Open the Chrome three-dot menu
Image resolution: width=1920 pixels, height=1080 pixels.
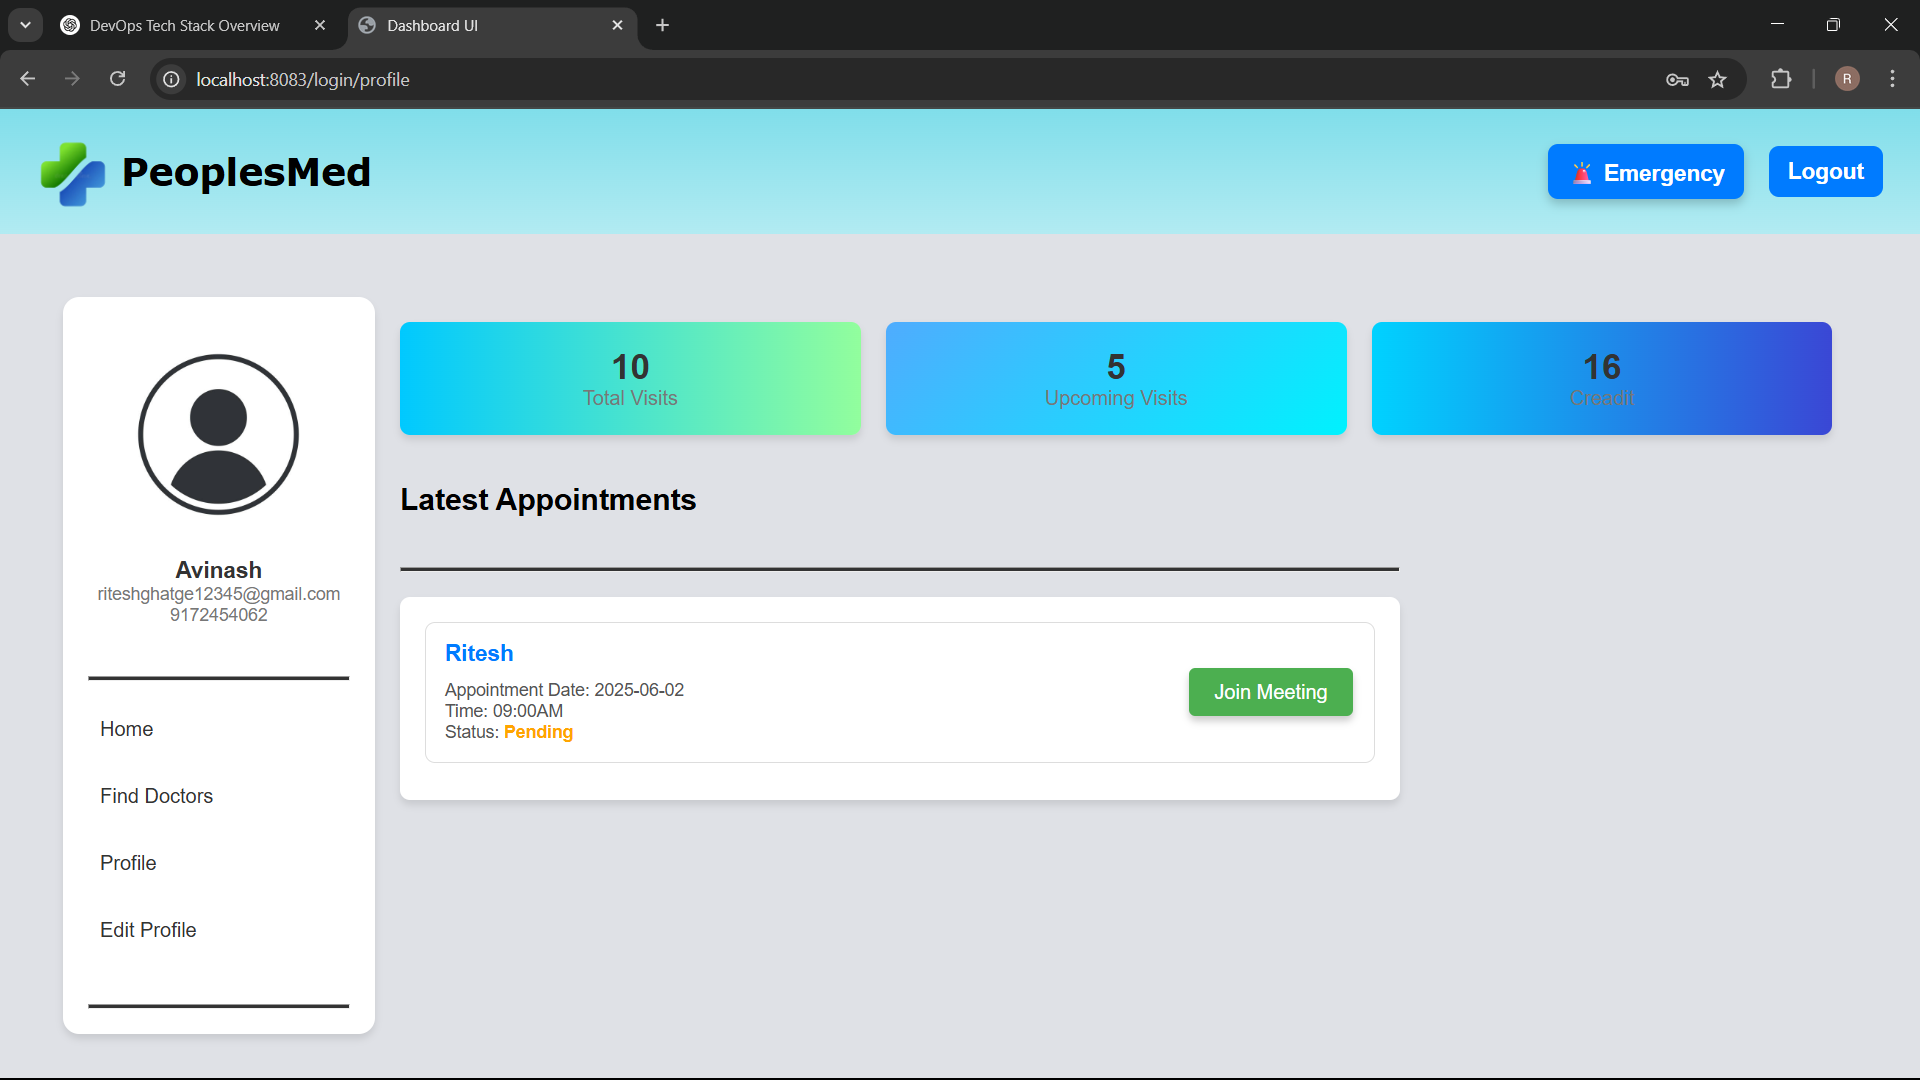click(1892, 79)
